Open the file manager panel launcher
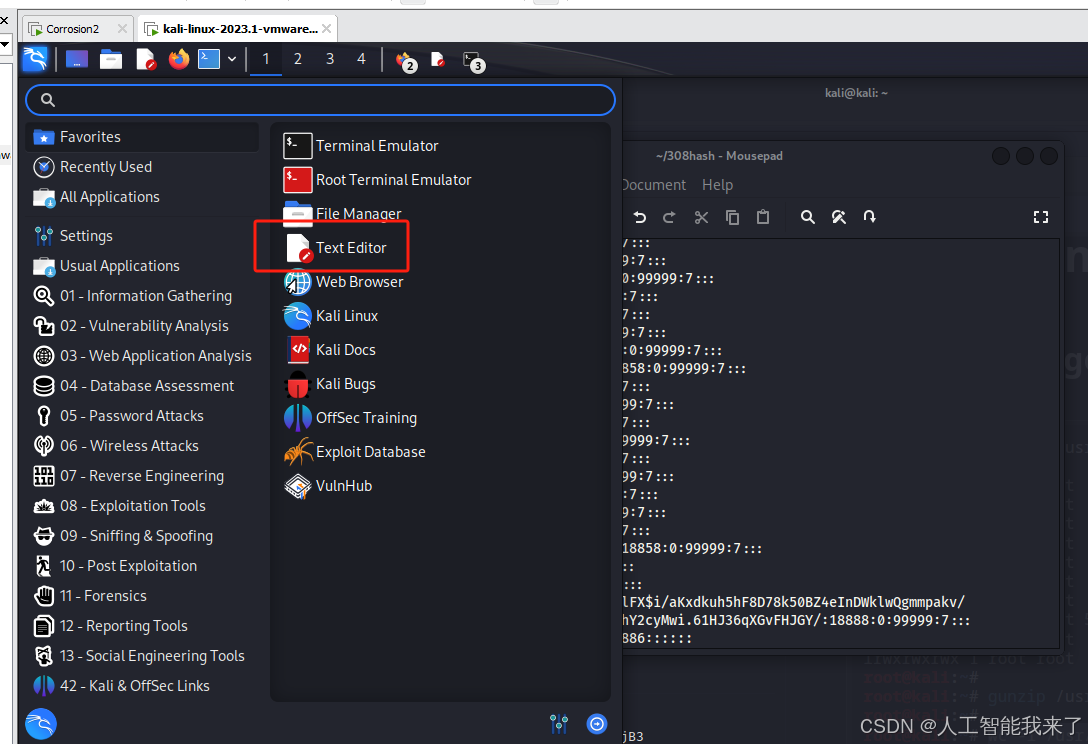This screenshot has width=1088, height=744. 111,60
